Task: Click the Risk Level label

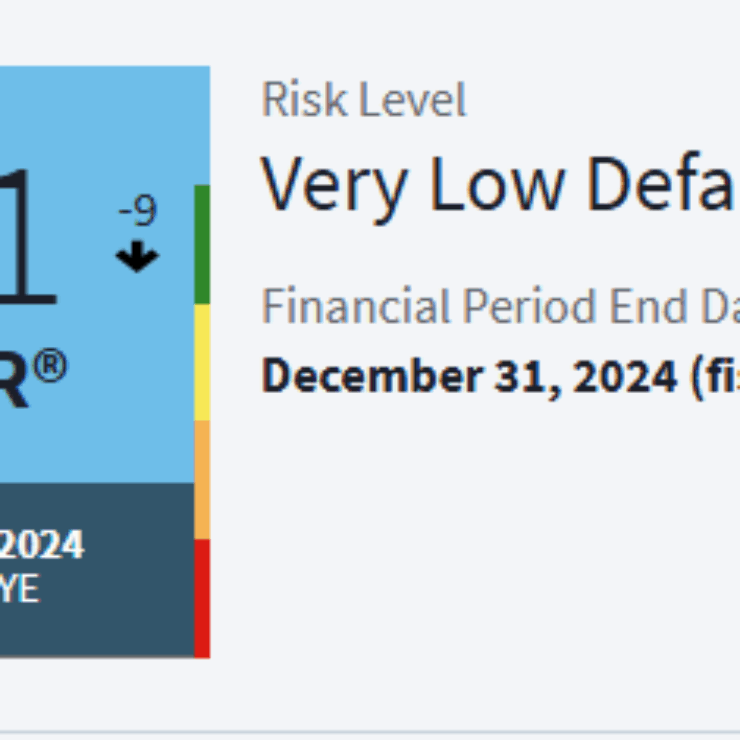Action: 364,100
